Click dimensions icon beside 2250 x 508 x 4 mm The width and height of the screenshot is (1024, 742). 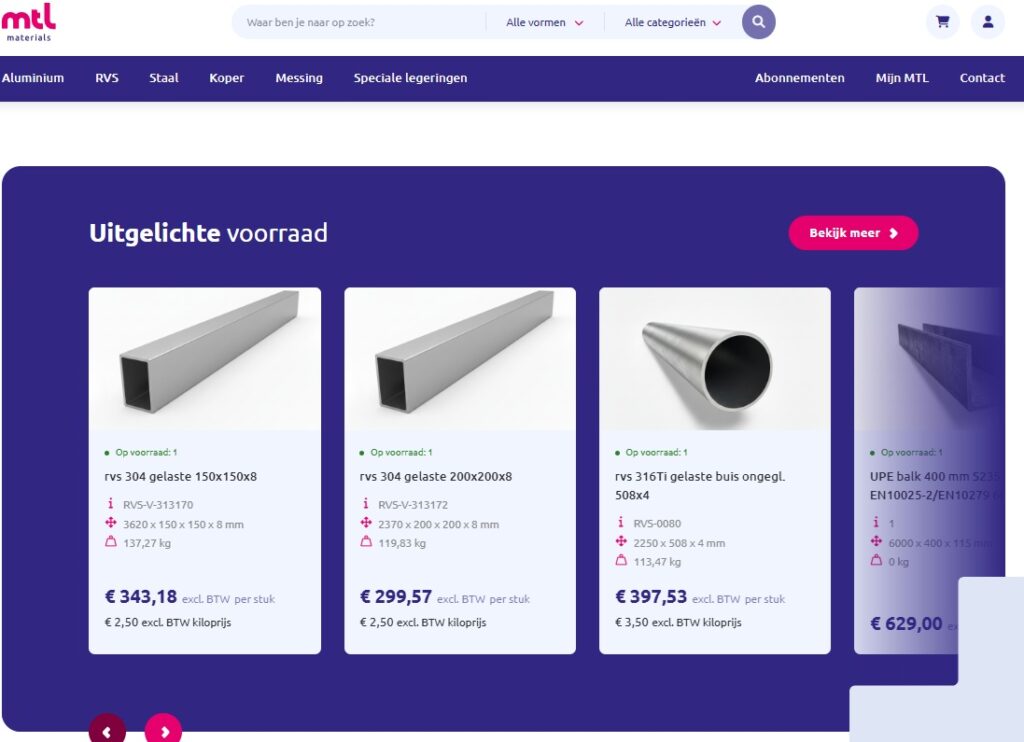tap(621, 542)
